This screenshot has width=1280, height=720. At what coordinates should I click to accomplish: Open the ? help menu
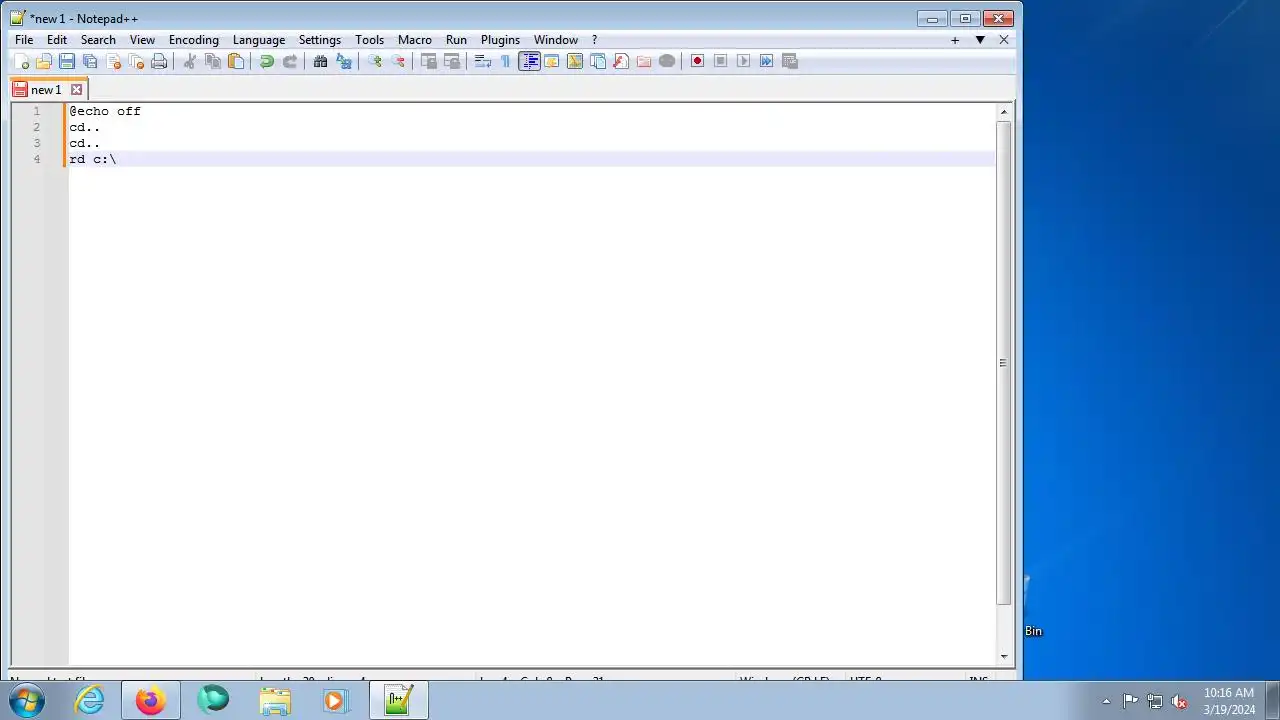click(x=594, y=40)
